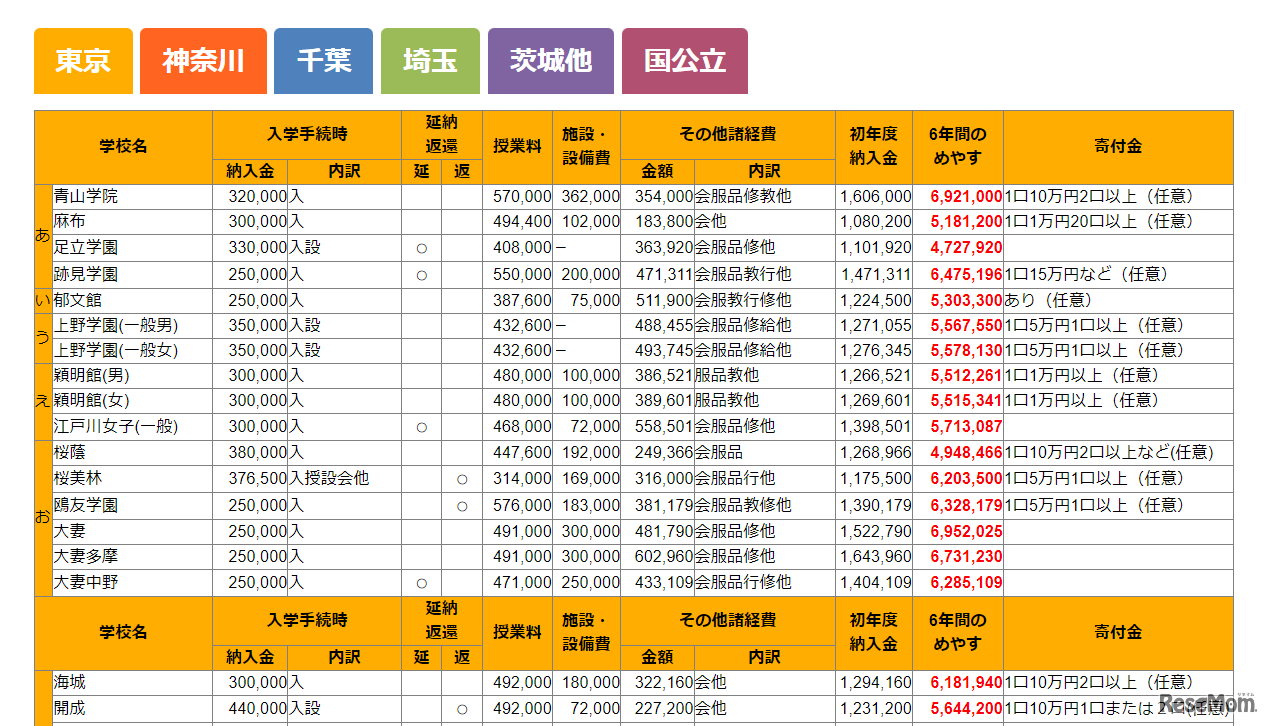Click school name 江戸川女子(一般)

[116, 426]
